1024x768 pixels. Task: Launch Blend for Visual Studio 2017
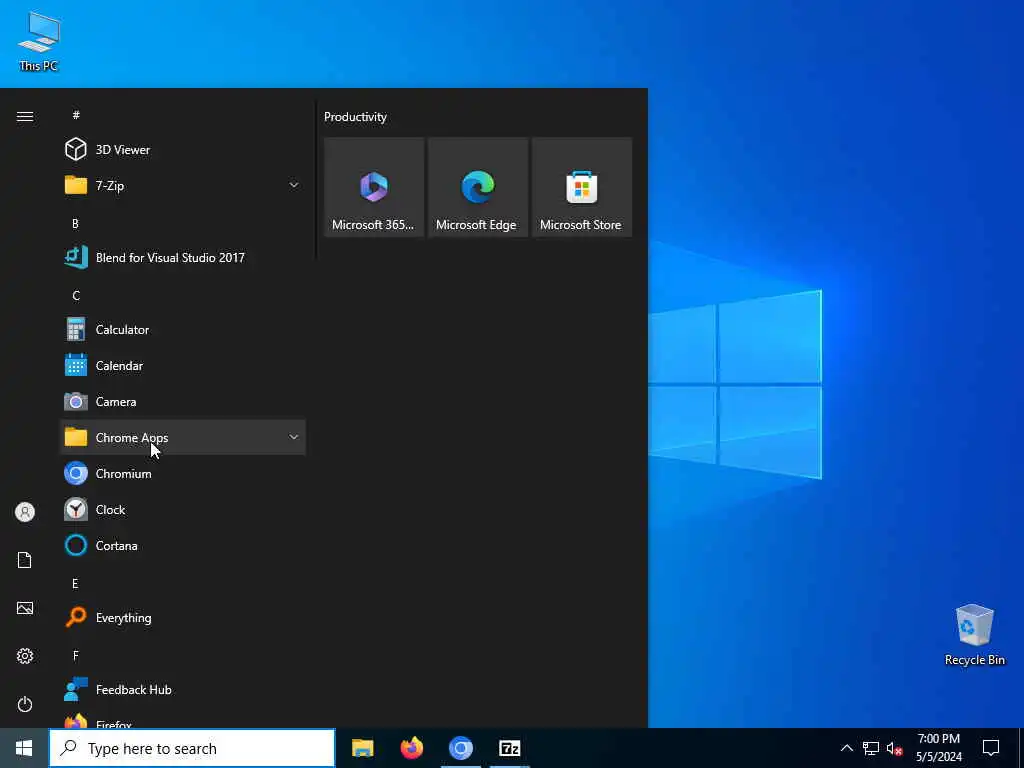[183, 257]
